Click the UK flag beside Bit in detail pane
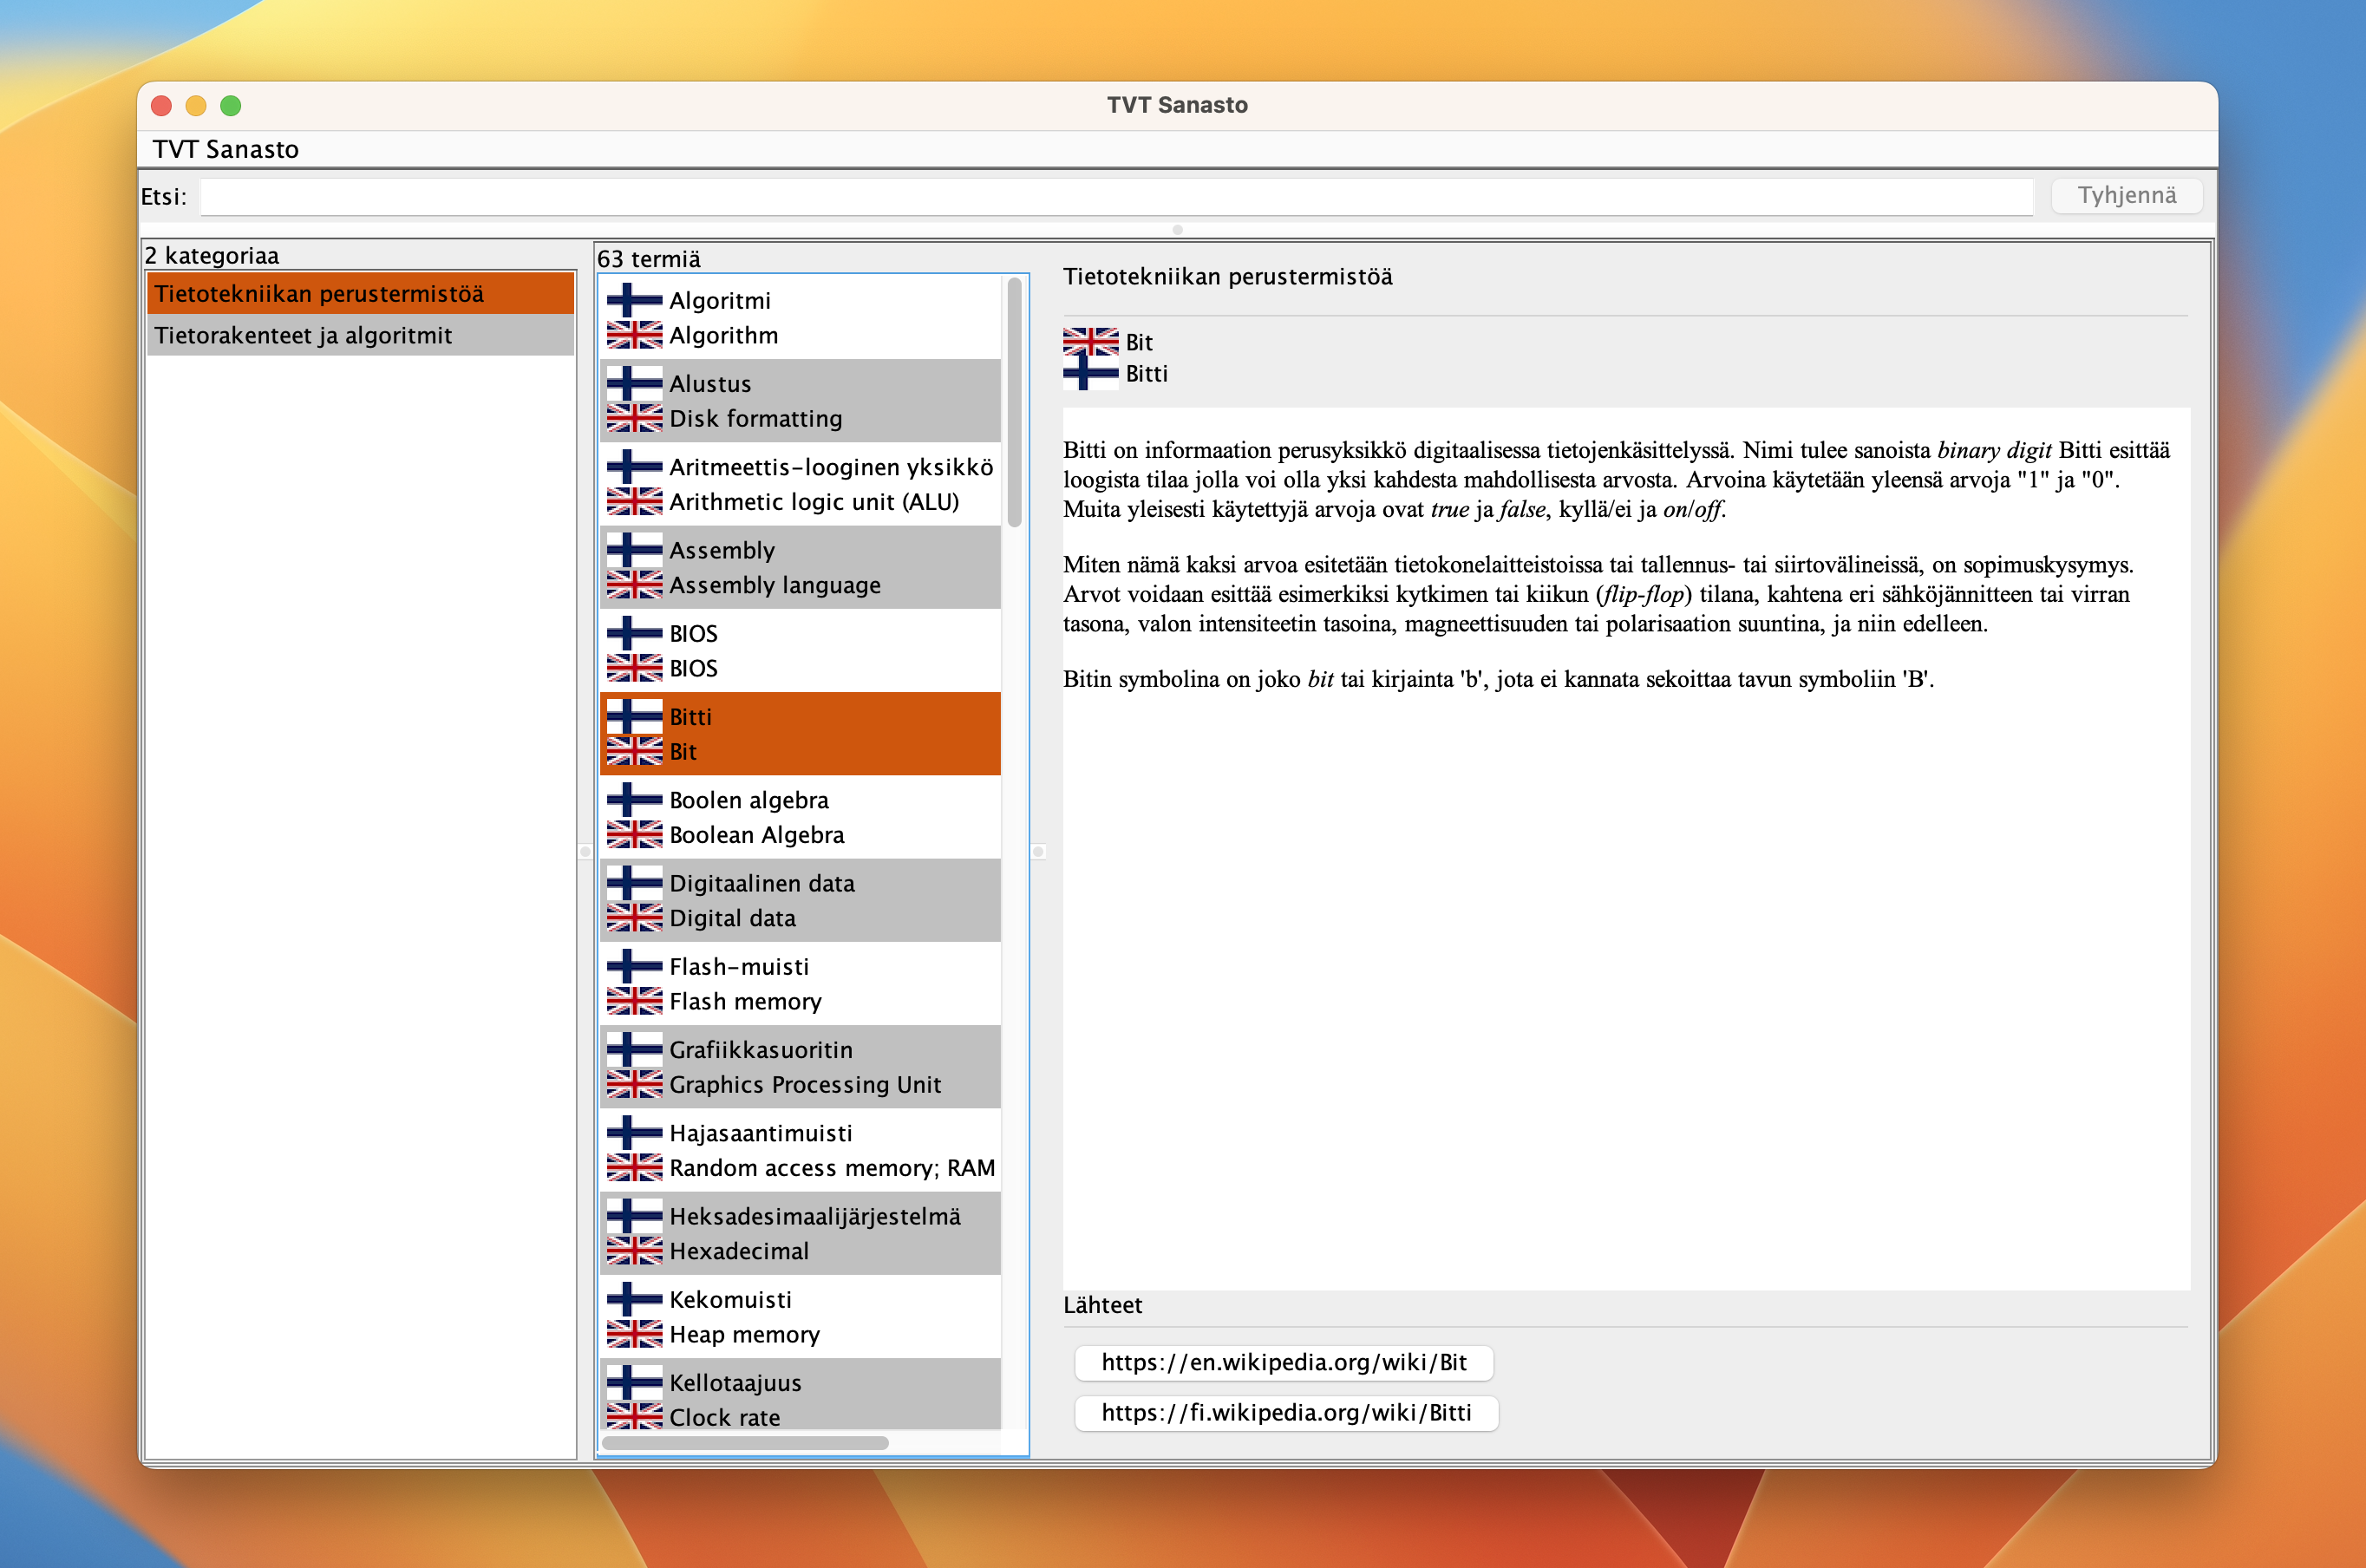Image resolution: width=2366 pixels, height=1568 pixels. click(x=1090, y=342)
